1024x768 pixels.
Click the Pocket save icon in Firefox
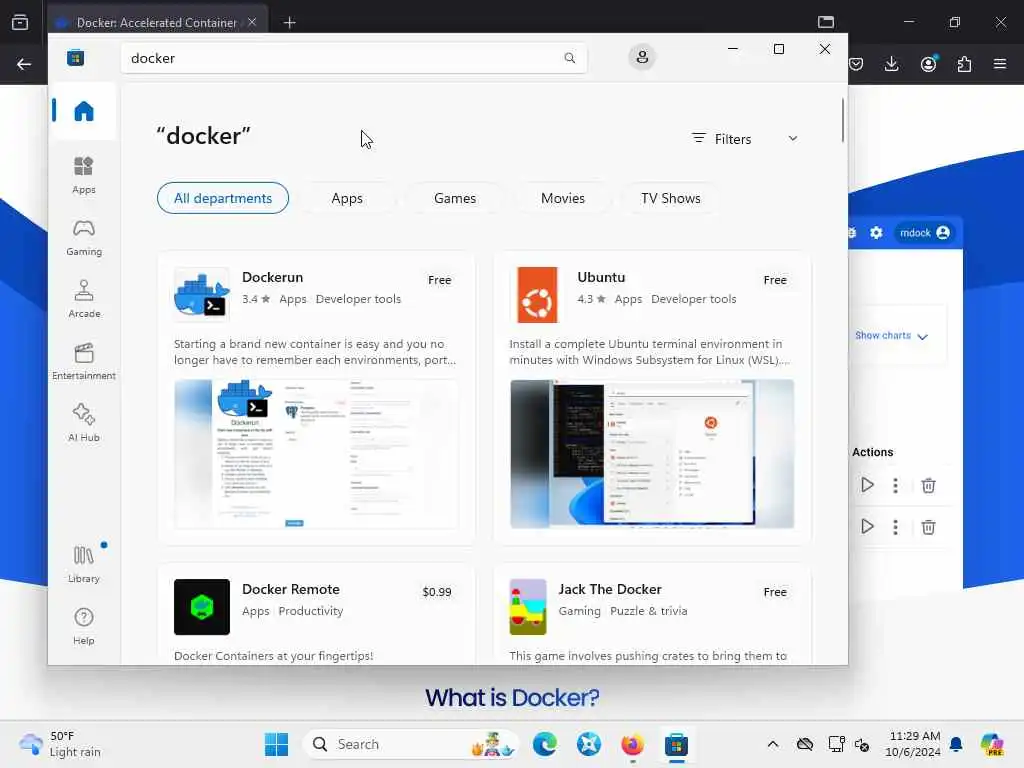856,64
